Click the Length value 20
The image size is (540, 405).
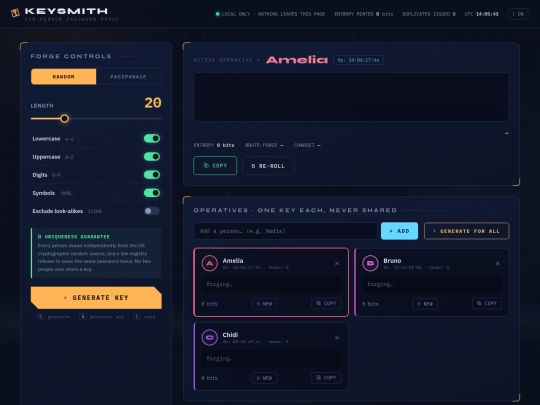coord(153,103)
